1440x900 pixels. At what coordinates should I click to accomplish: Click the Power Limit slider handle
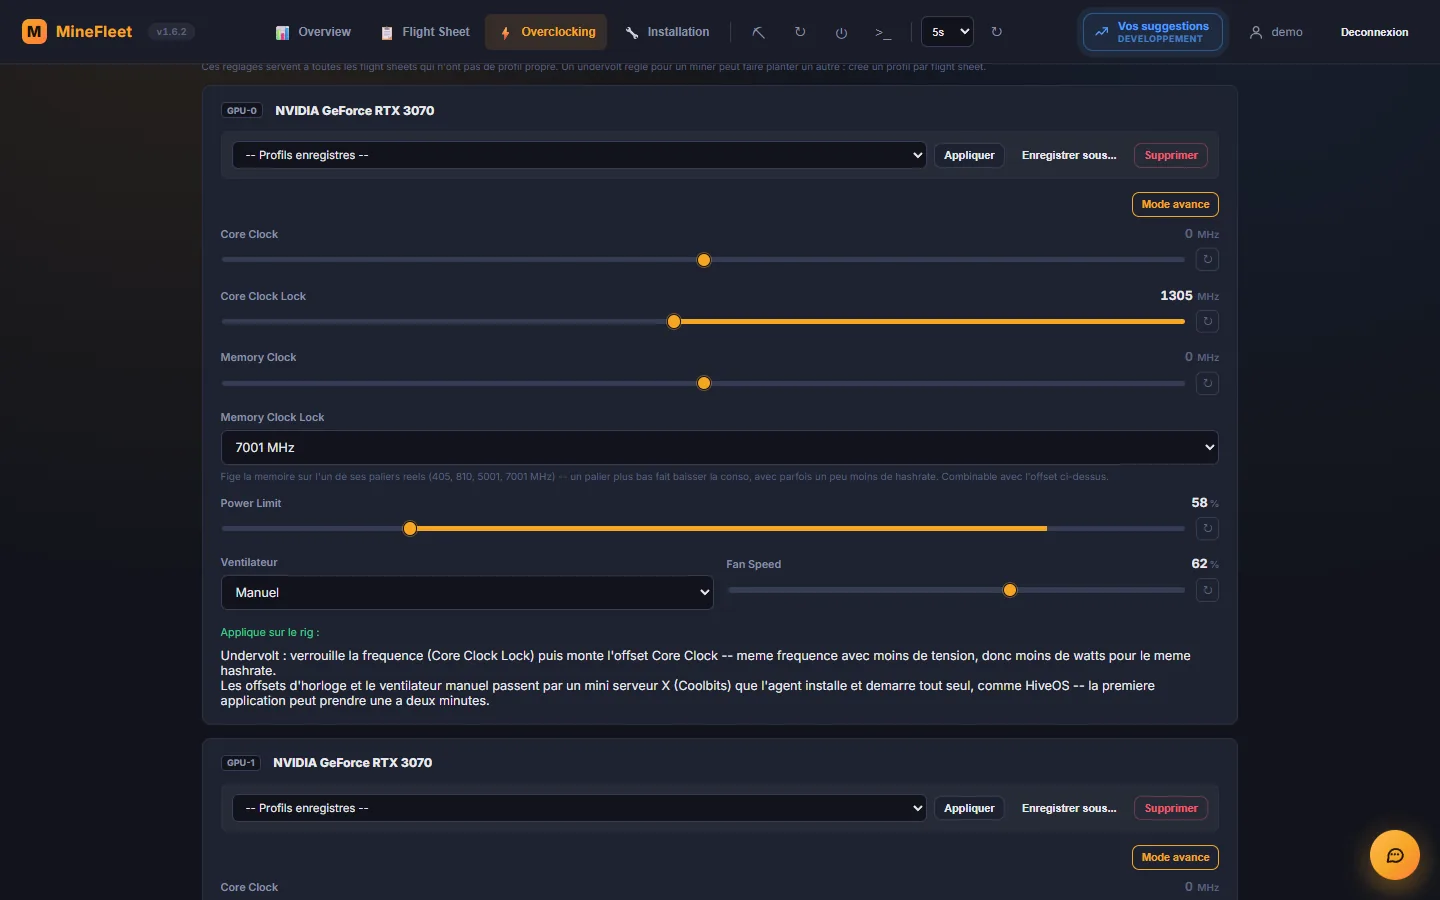point(410,528)
